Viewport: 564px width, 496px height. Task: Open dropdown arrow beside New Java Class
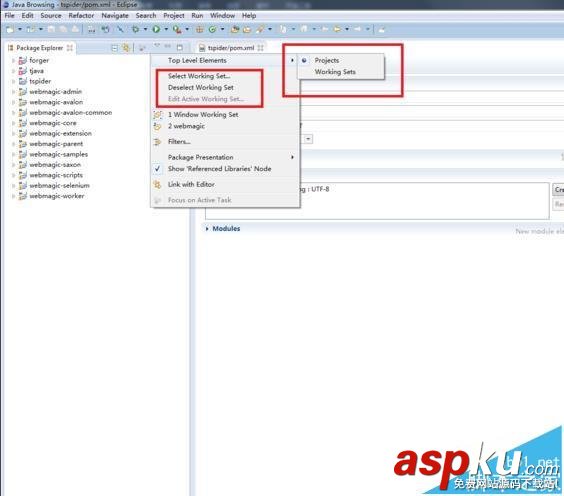(222, 29)
